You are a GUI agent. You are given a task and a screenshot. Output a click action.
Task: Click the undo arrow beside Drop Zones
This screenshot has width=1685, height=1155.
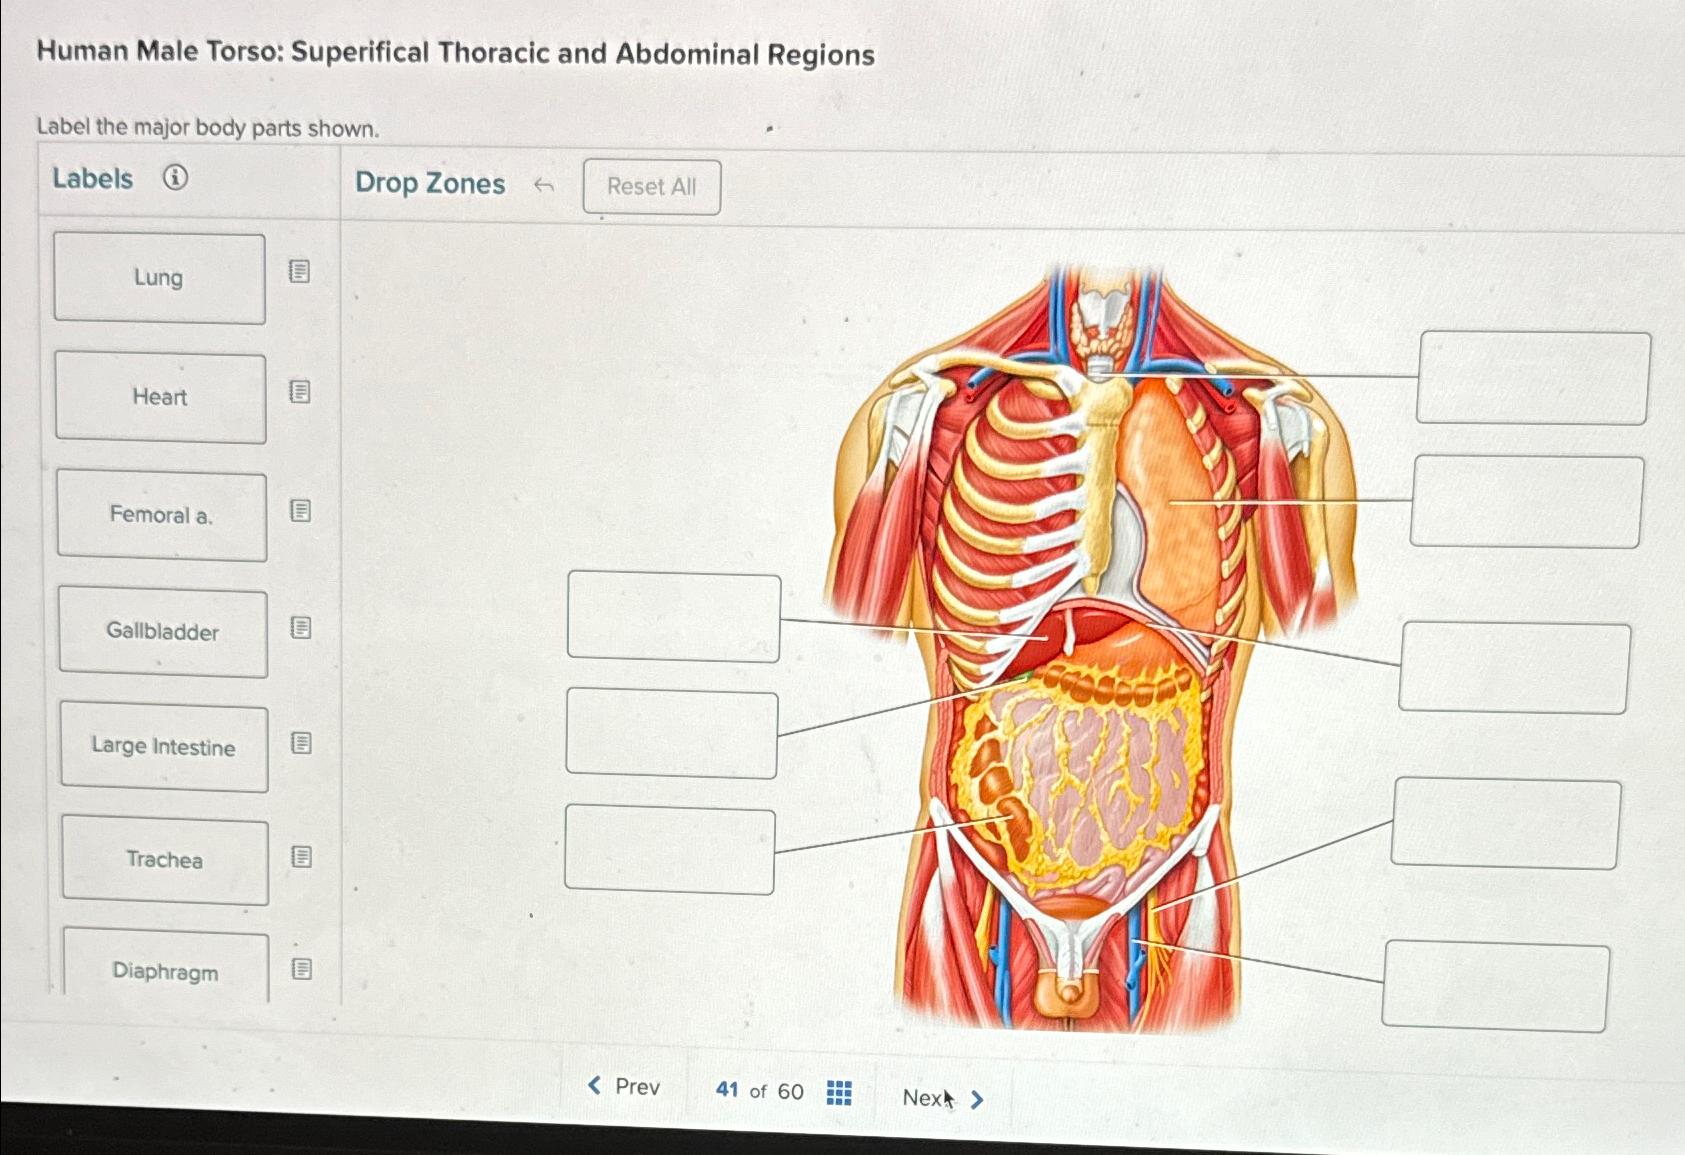(544, 185)
